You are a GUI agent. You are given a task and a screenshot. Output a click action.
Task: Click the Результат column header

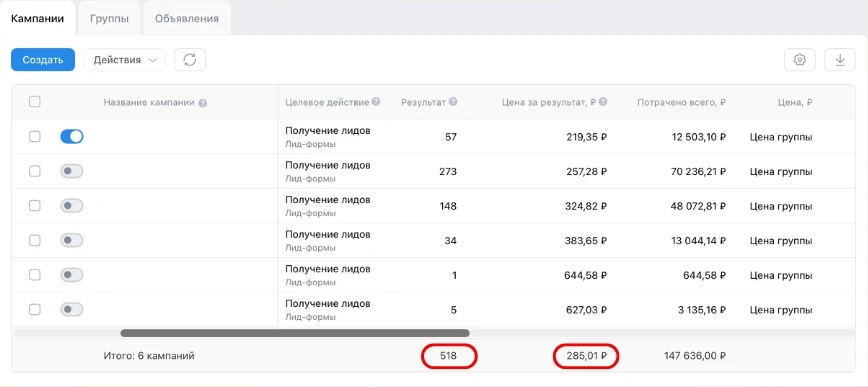click(423, 102)
